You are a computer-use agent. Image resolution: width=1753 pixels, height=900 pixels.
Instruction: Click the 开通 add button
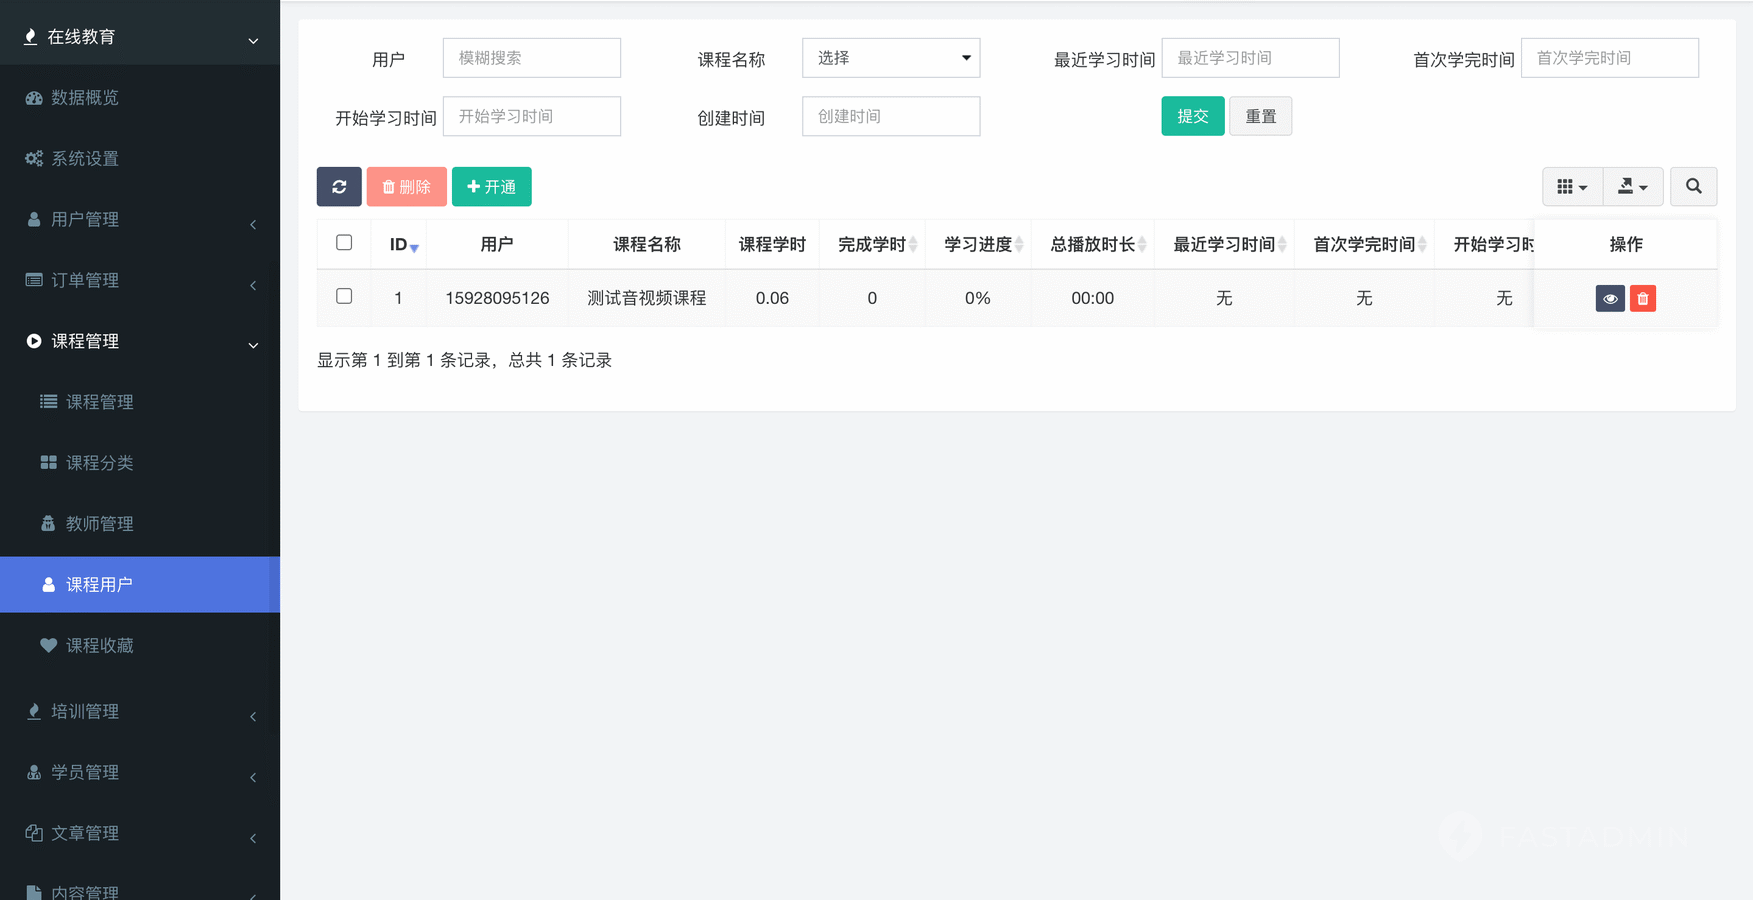pyautogui.click(x=491, y=187)
